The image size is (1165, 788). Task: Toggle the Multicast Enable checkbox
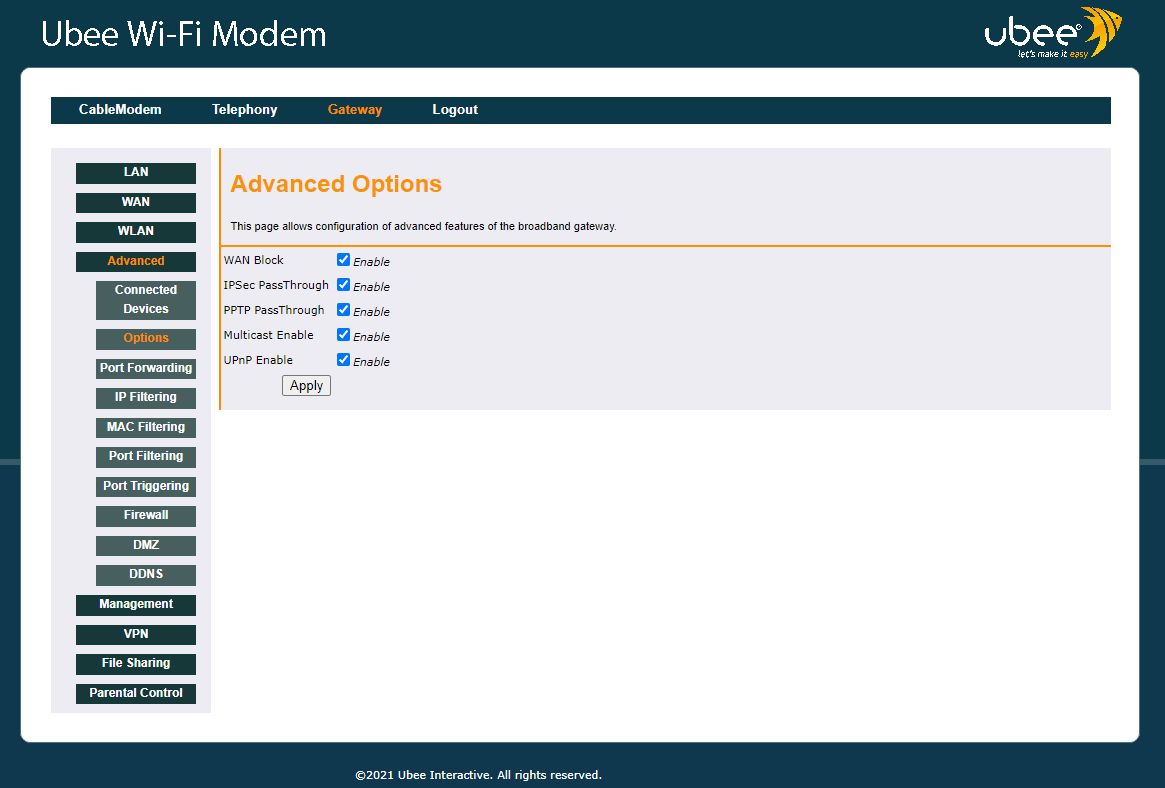coord(343,335)
